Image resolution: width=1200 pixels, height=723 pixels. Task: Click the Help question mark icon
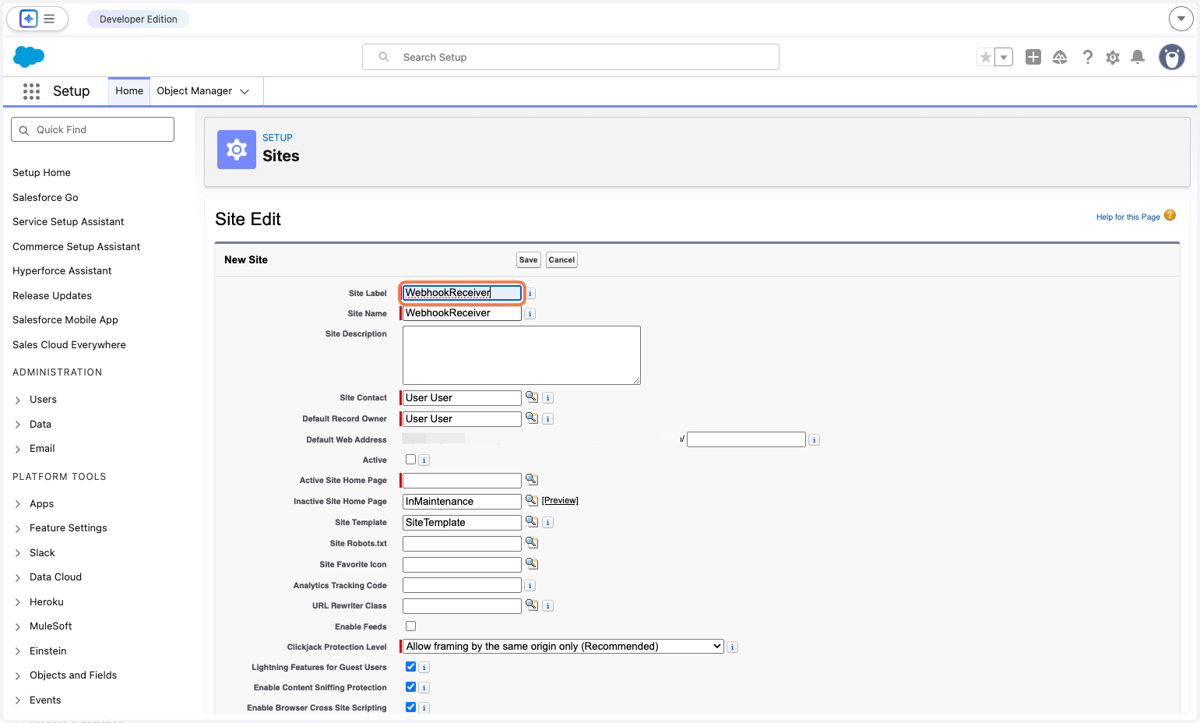pos(1087,58)
